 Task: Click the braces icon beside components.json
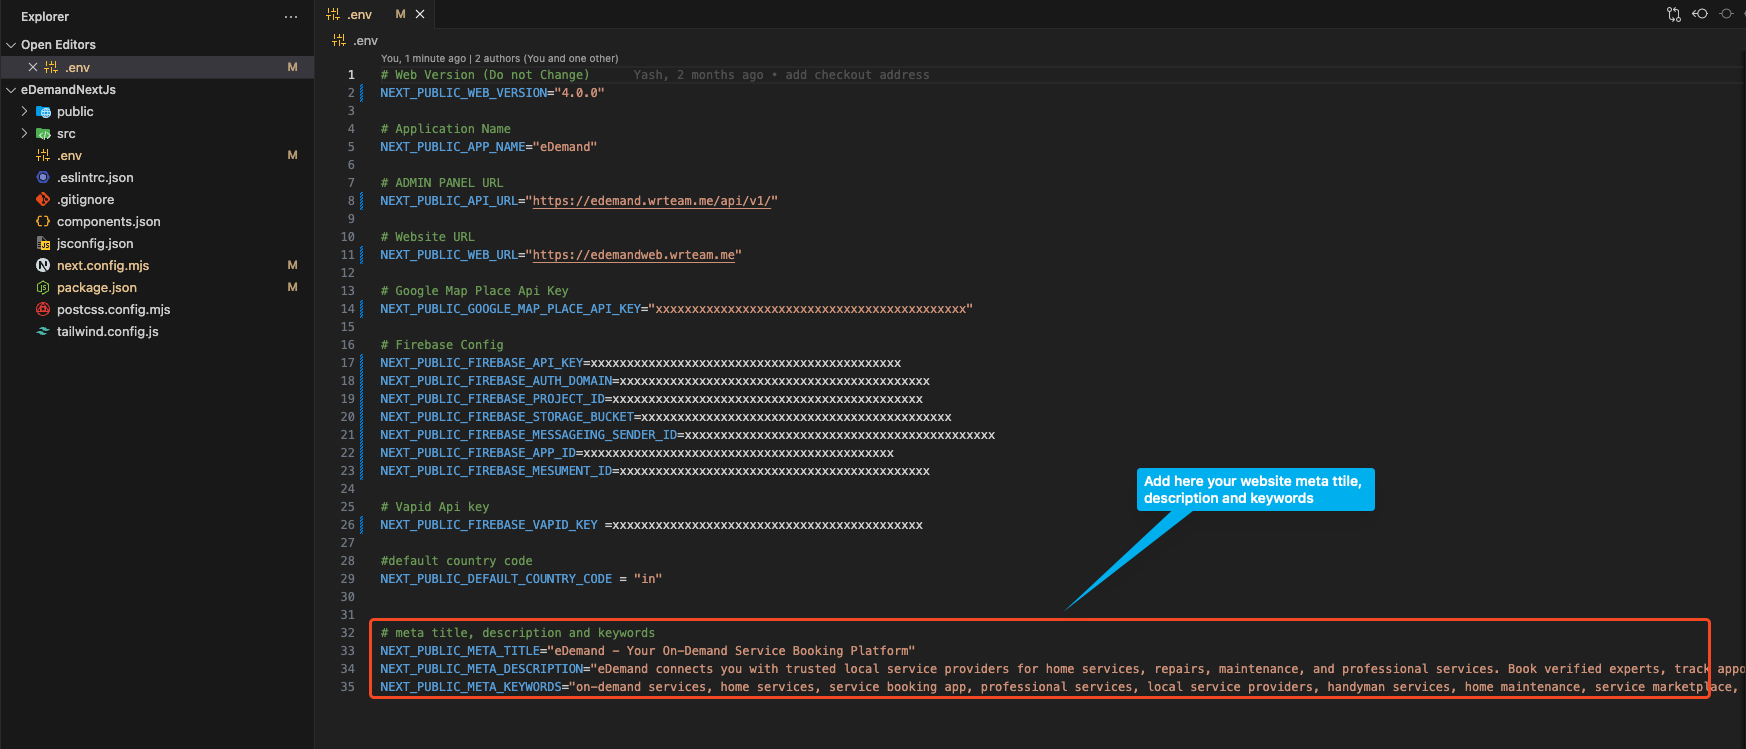43,221
